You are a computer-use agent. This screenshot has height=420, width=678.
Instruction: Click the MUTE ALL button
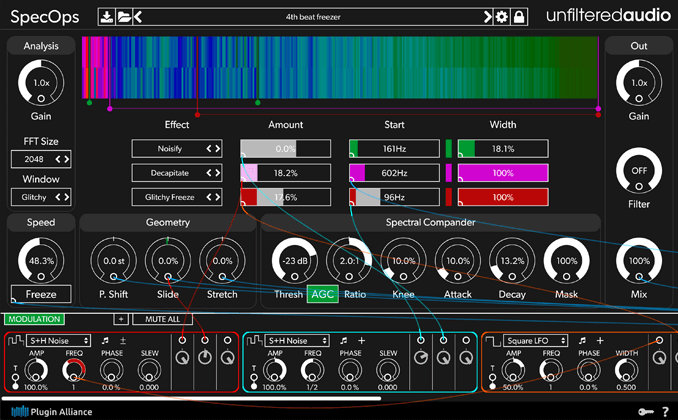pyautogui.click(x=163, y=319)
